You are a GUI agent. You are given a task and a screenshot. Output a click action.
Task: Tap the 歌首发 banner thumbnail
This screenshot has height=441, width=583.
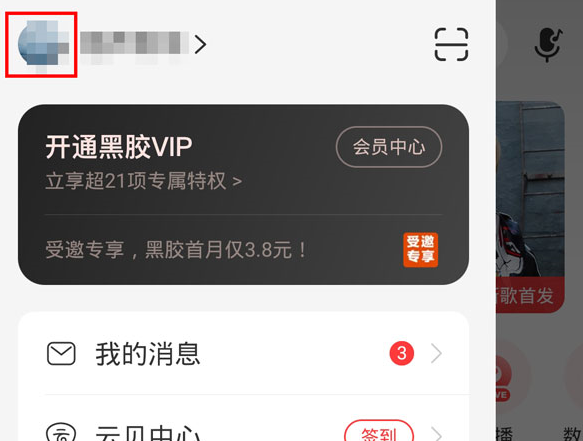(531, 207)
